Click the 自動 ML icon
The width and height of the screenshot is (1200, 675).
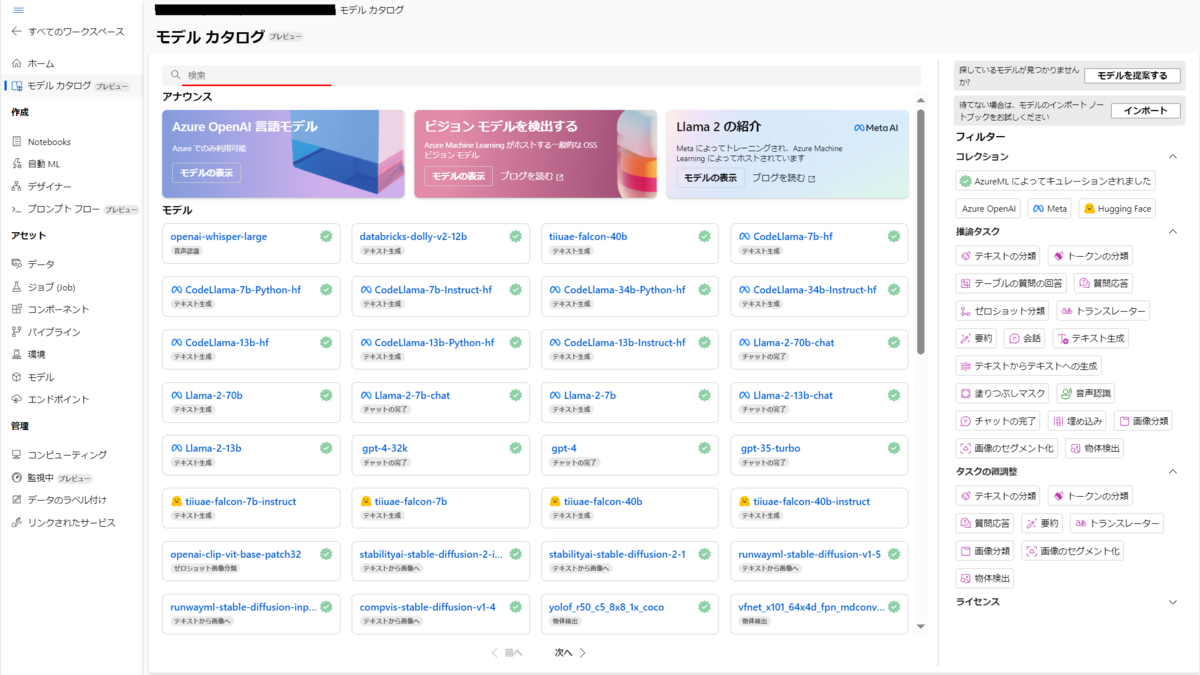tap(17, 164)
